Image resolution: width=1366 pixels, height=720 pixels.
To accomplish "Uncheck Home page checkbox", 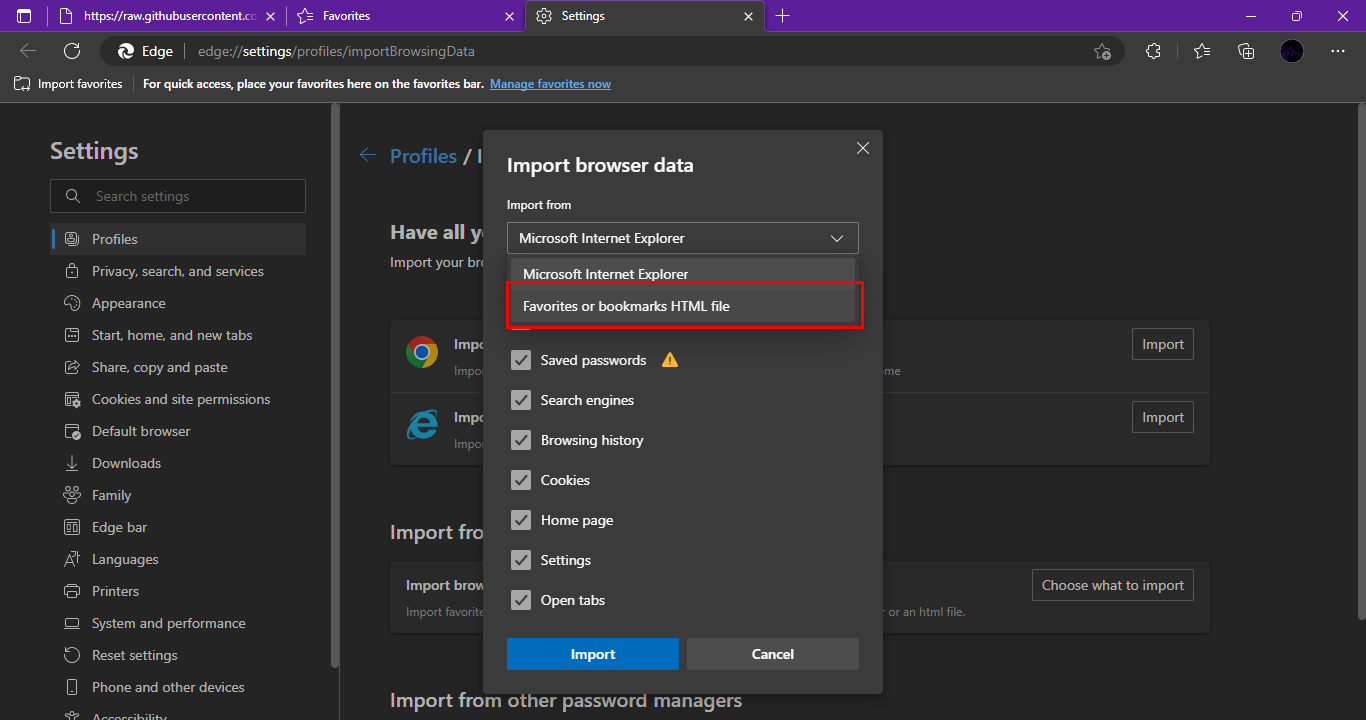I will (x=521, y=520).
